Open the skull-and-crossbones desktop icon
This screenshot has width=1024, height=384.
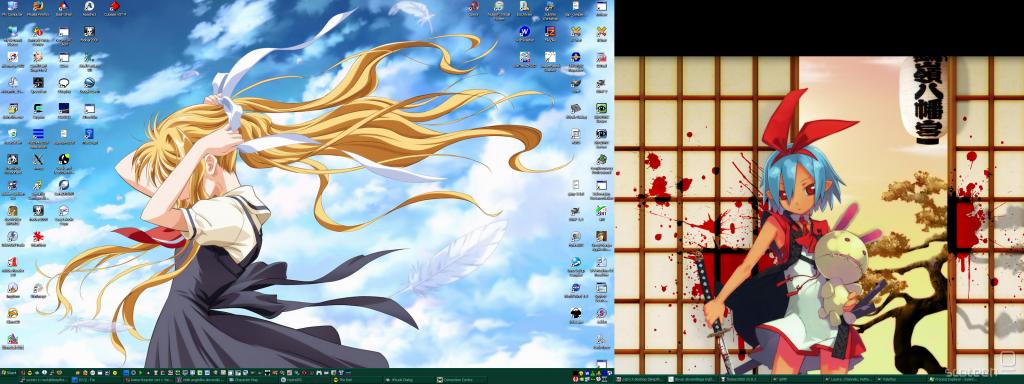[x=89, y=31]
